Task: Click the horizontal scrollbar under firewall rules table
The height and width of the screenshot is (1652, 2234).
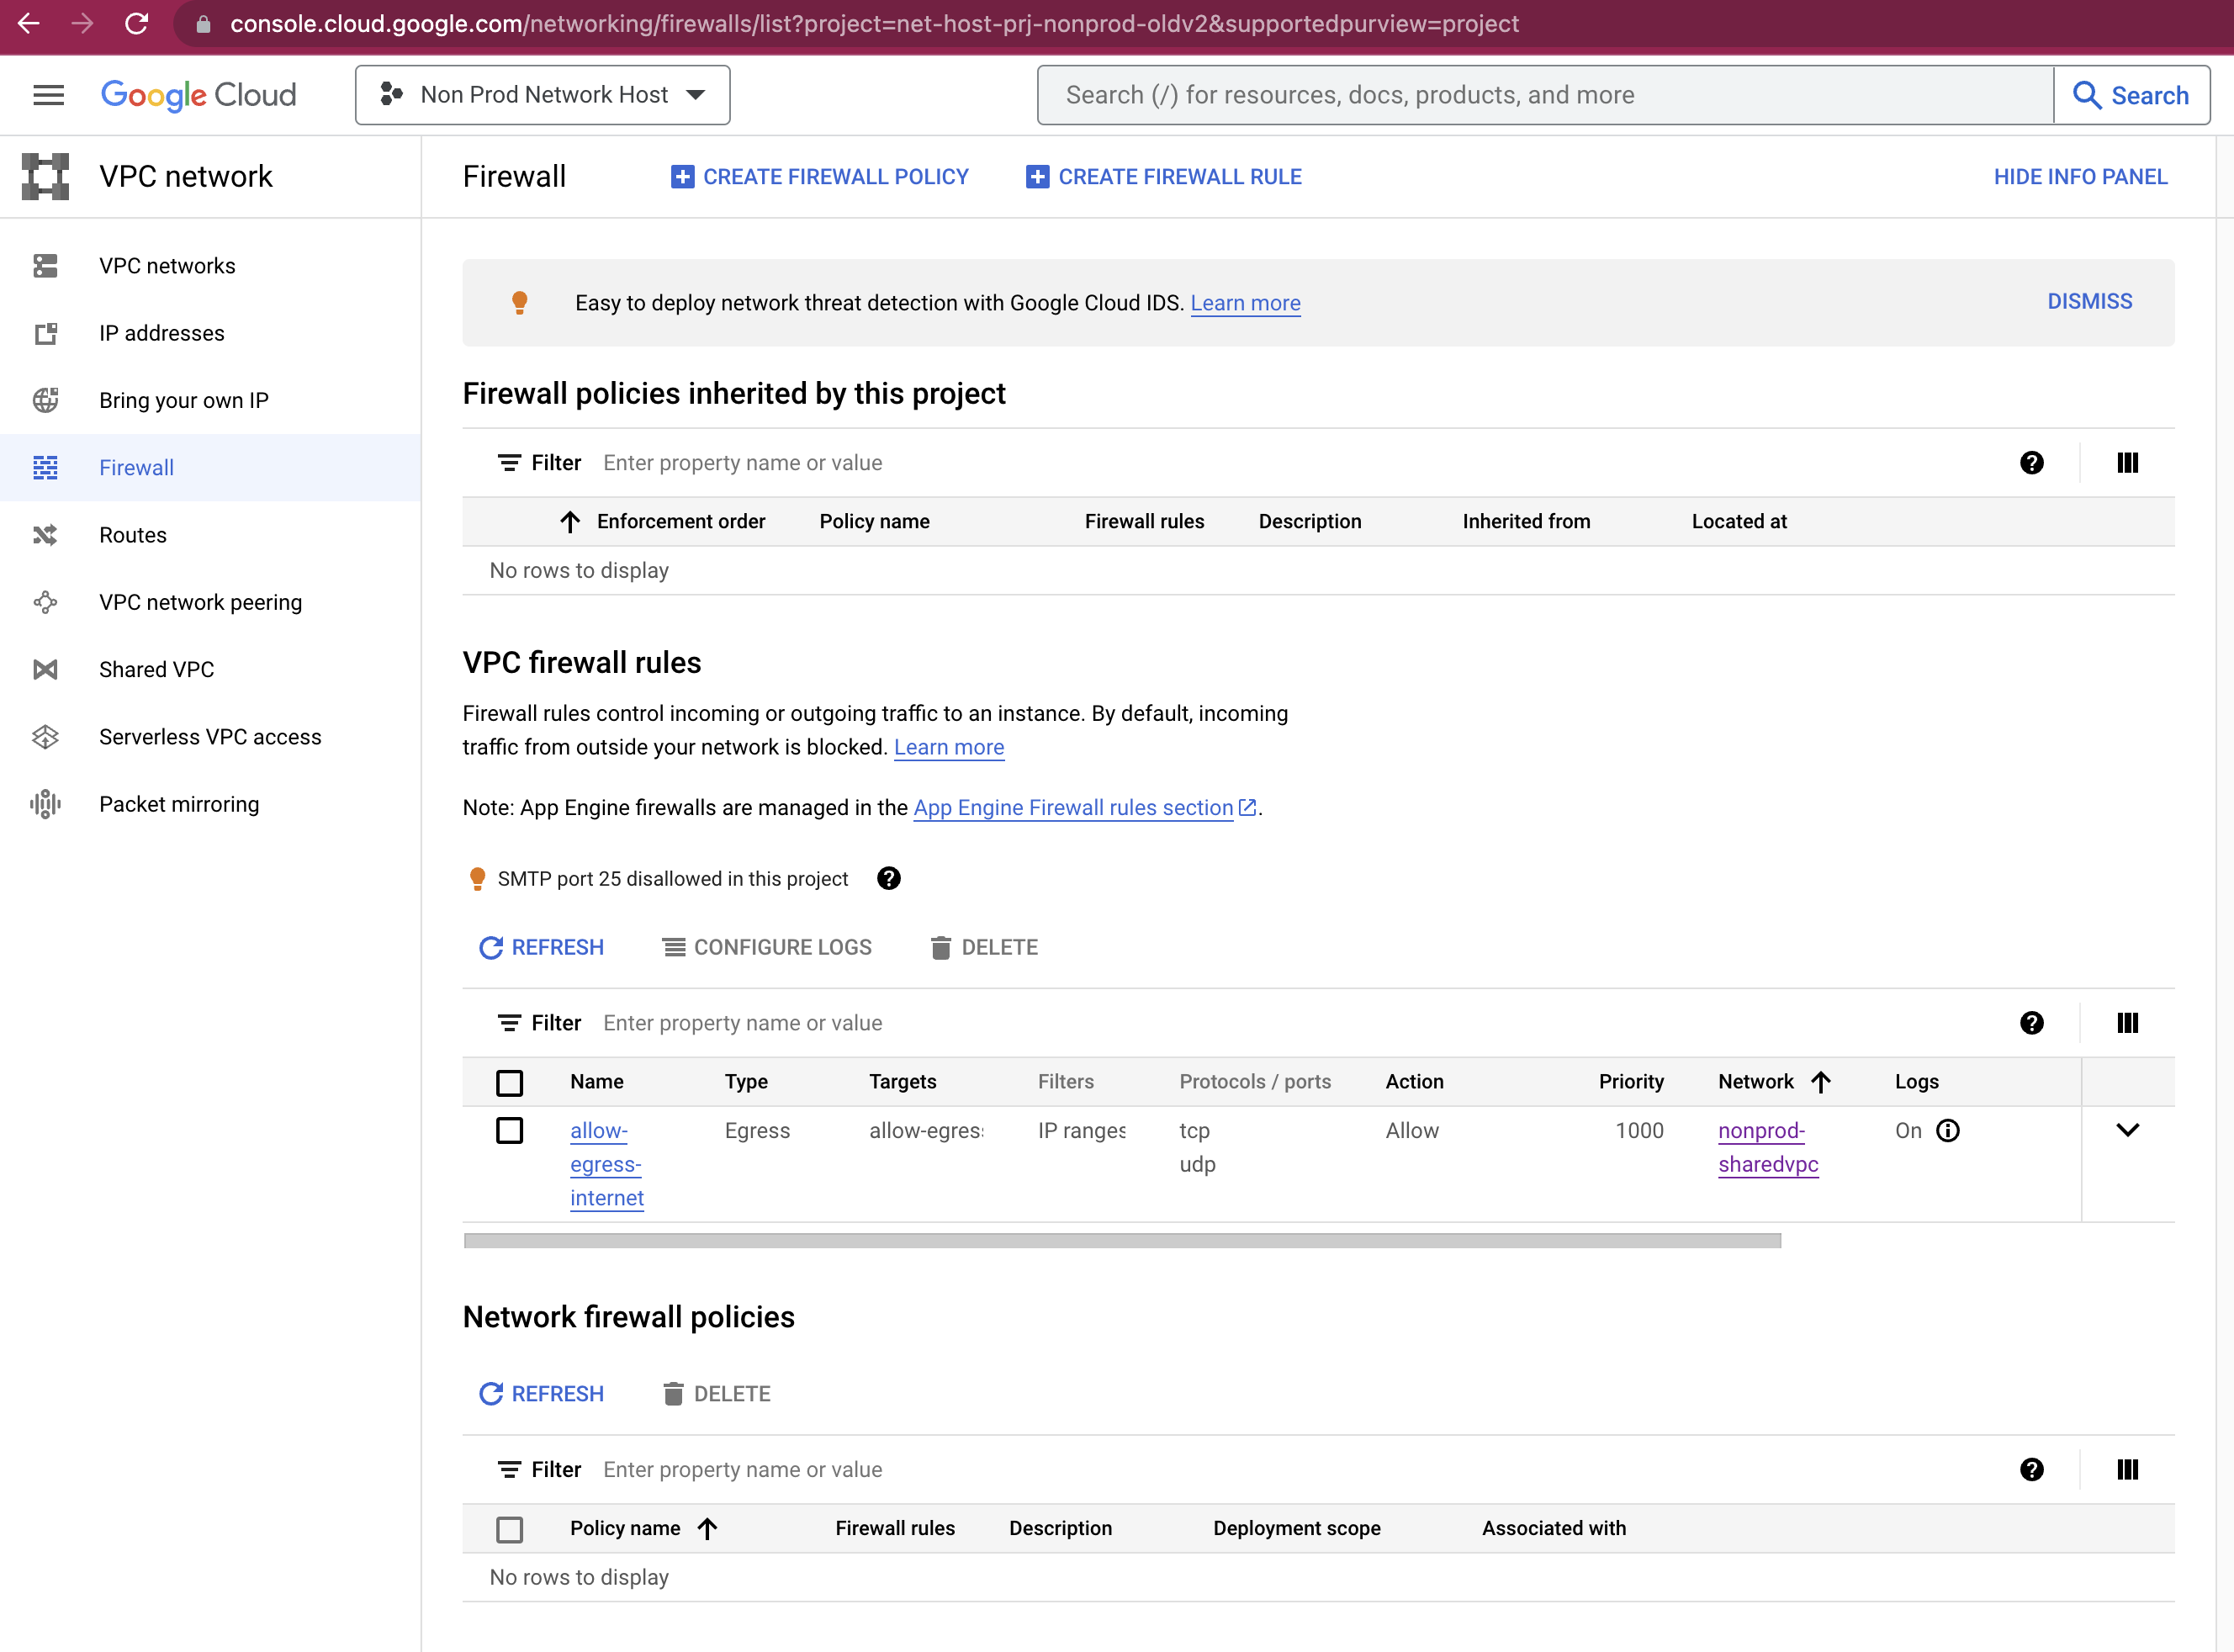Action: [x=1122, y=1240]
